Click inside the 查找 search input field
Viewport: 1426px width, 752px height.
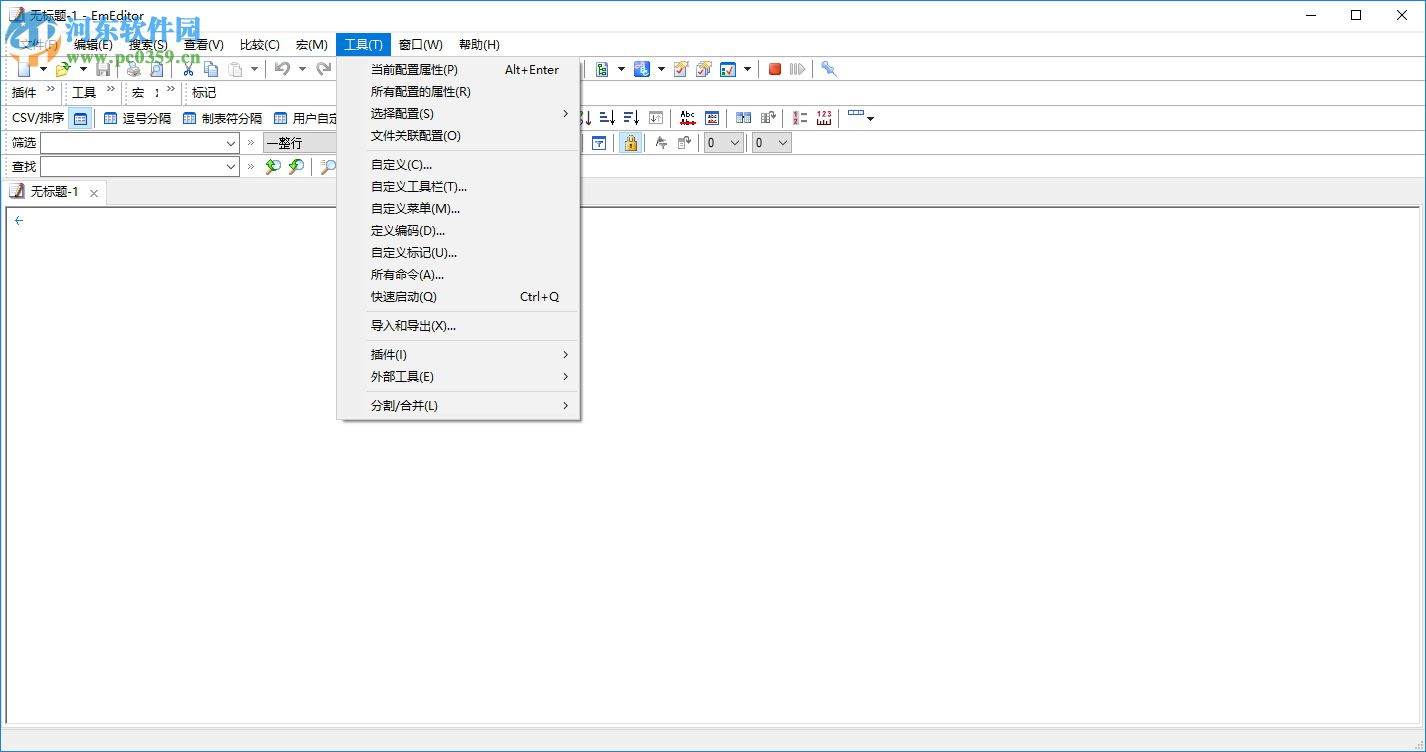click(x=135, y=166)
